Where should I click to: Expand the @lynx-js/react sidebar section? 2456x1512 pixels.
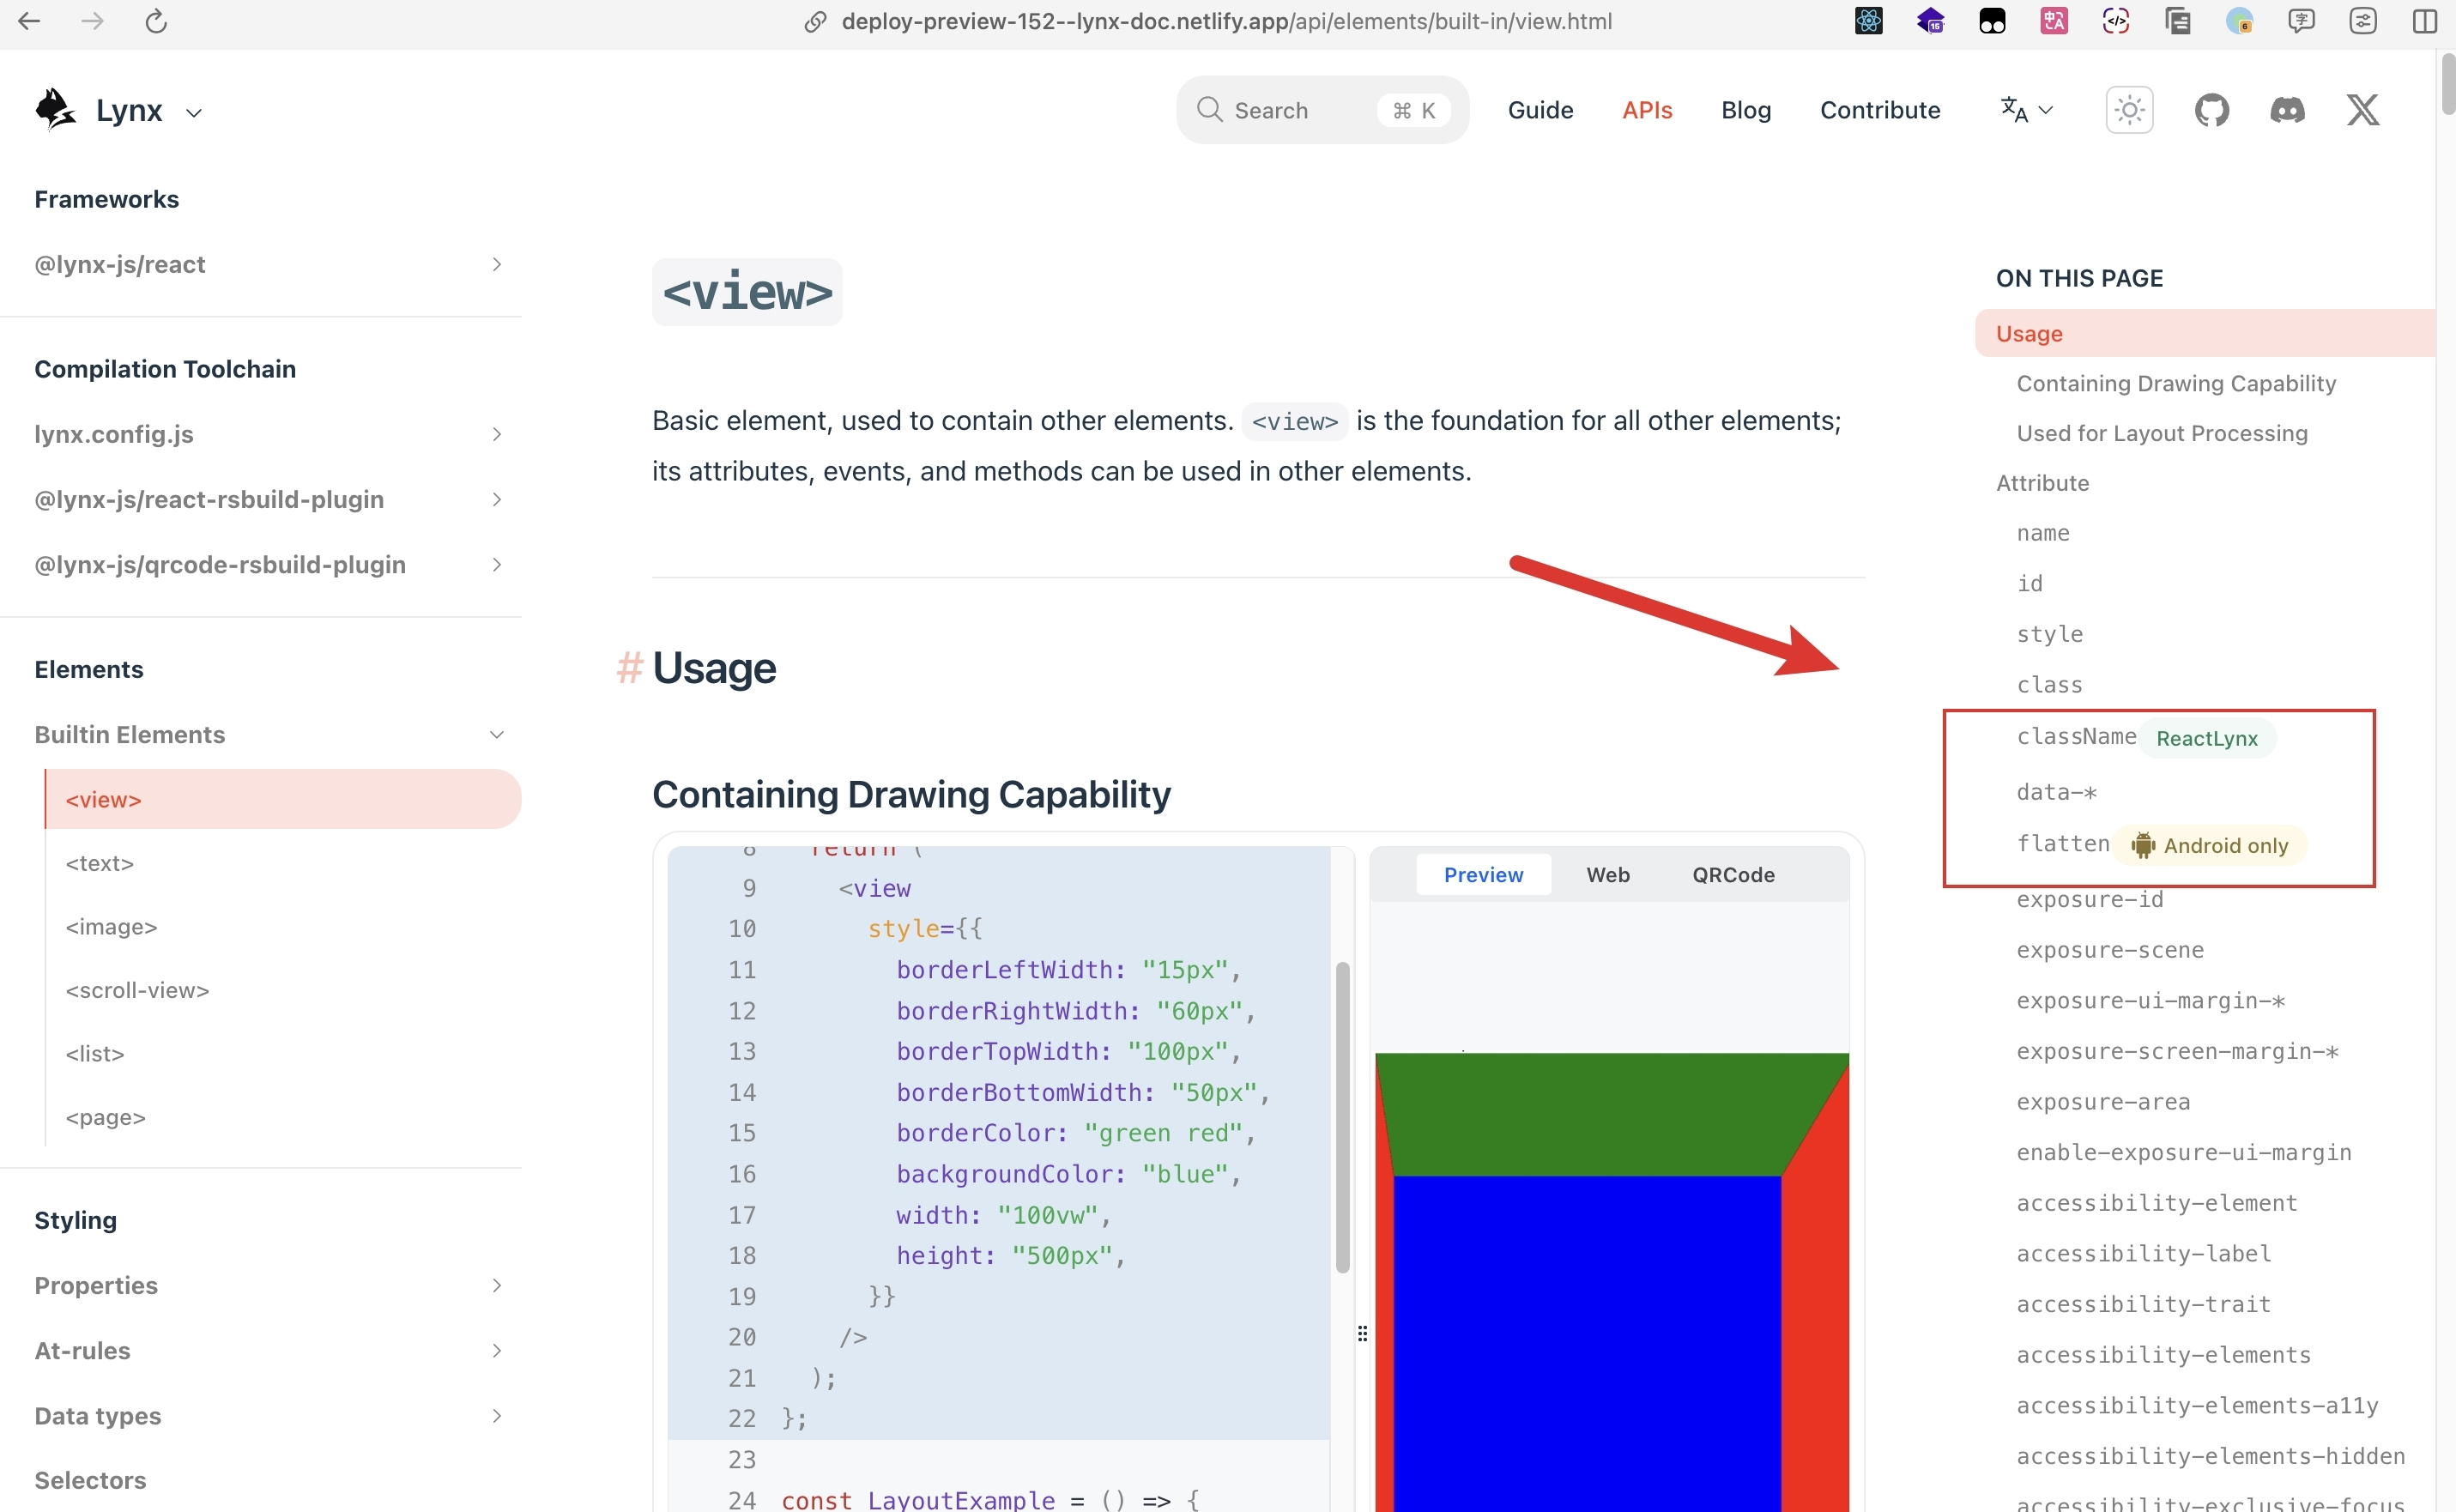(497, 264)
